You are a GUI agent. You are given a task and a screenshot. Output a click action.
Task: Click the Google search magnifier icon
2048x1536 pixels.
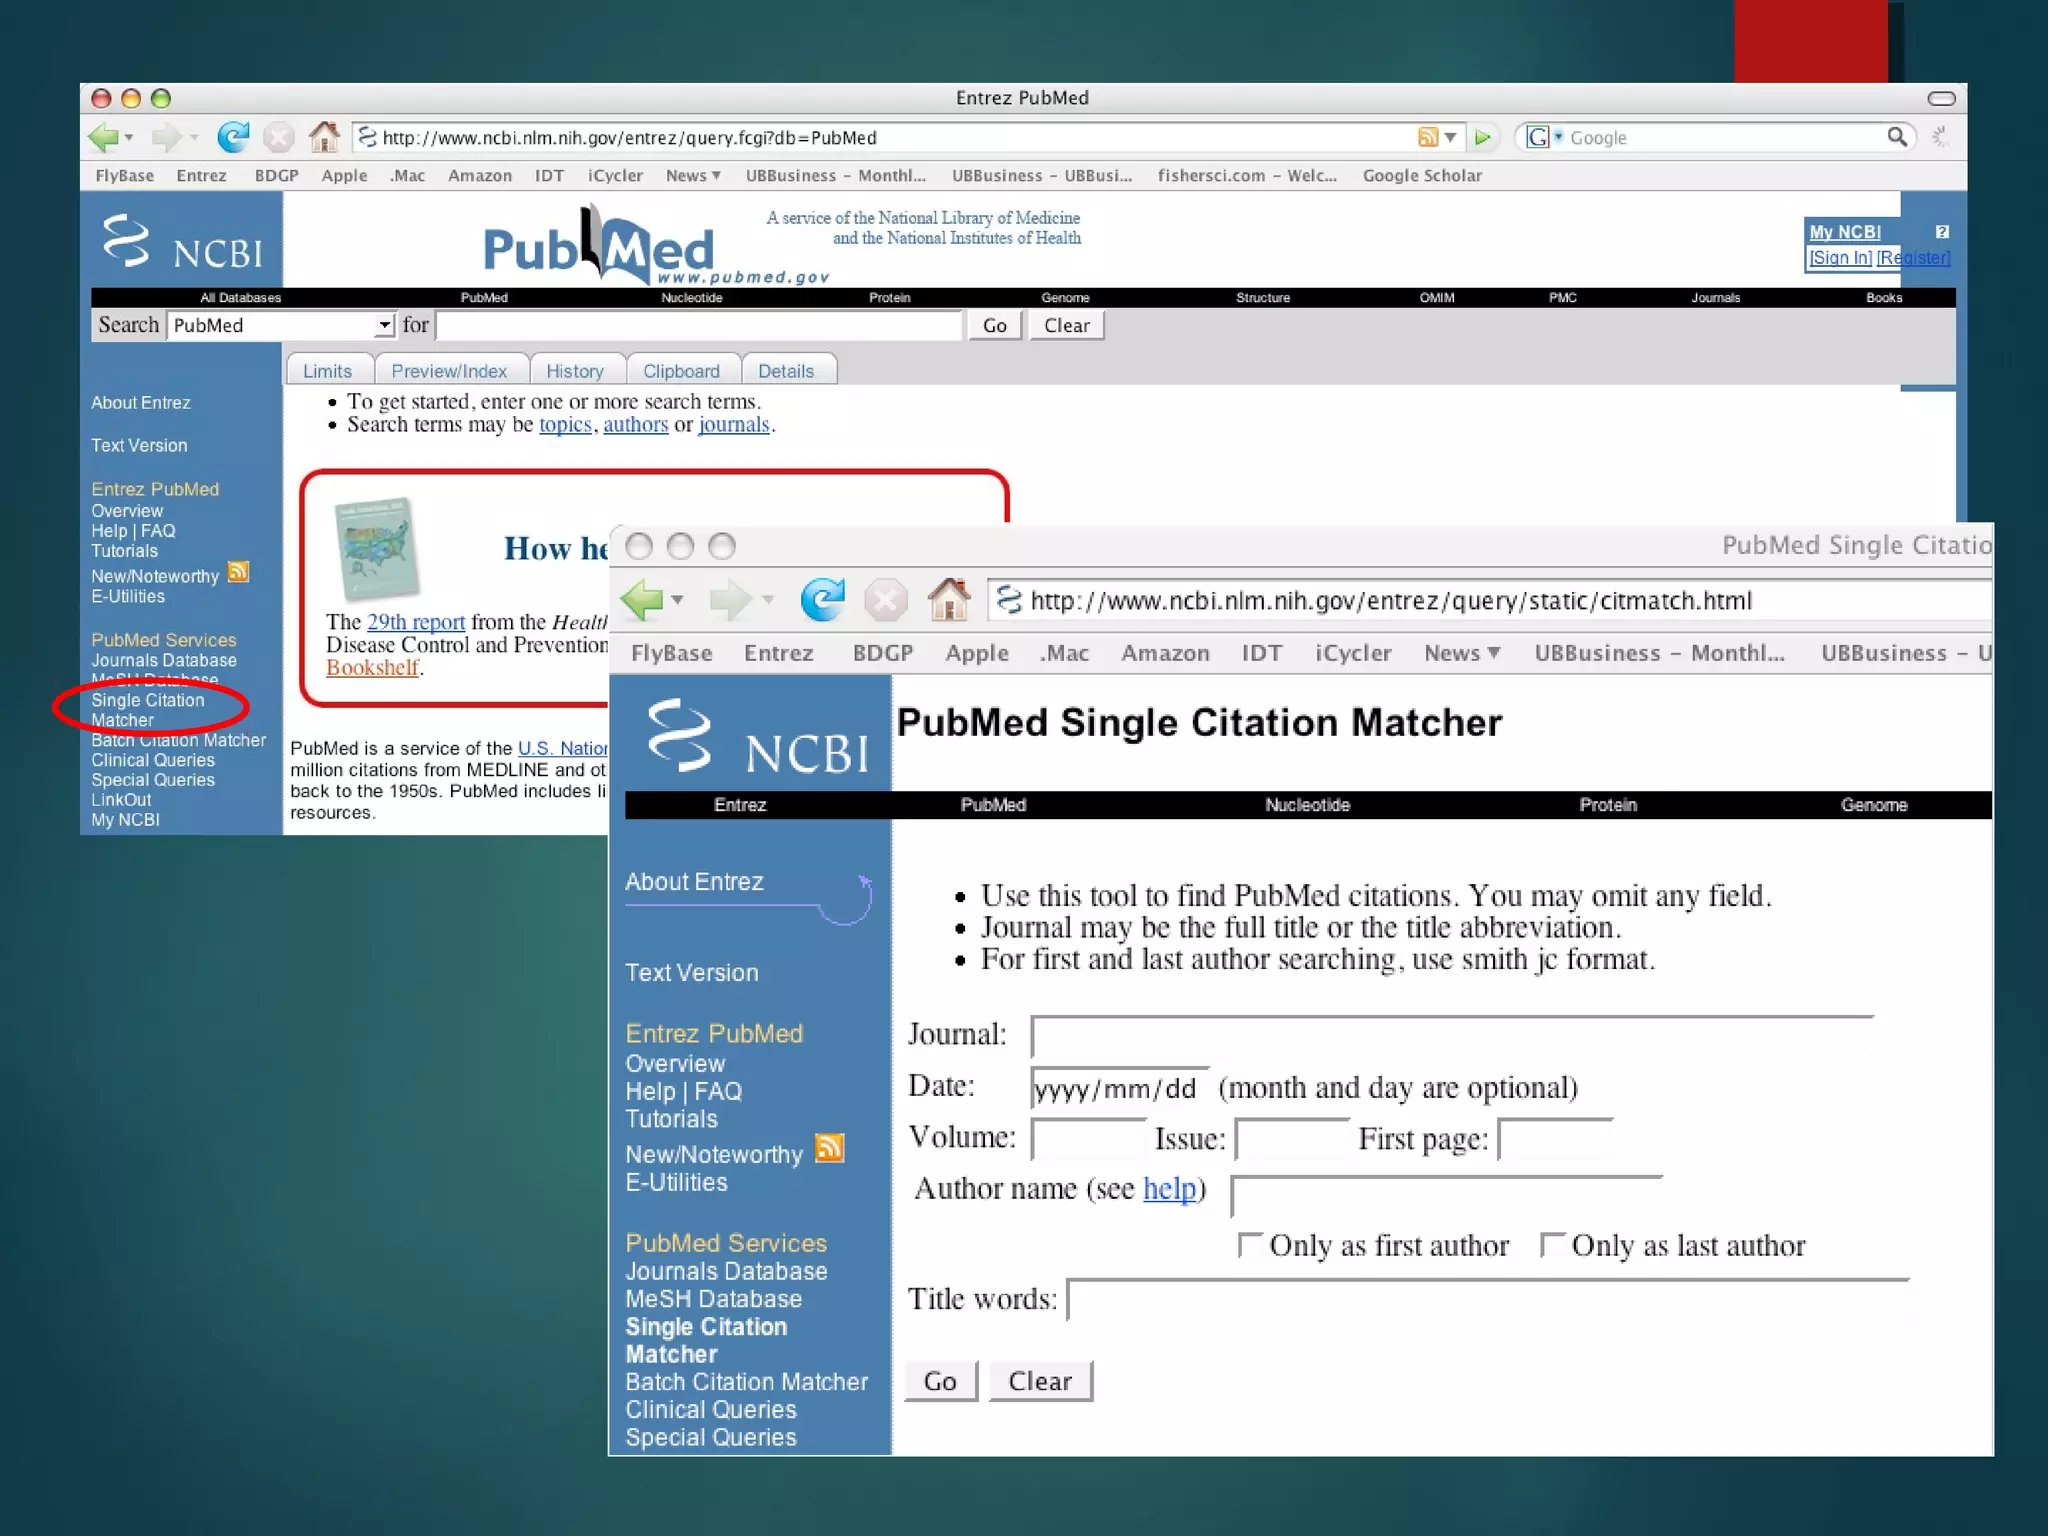click(x=1896, y=137)
